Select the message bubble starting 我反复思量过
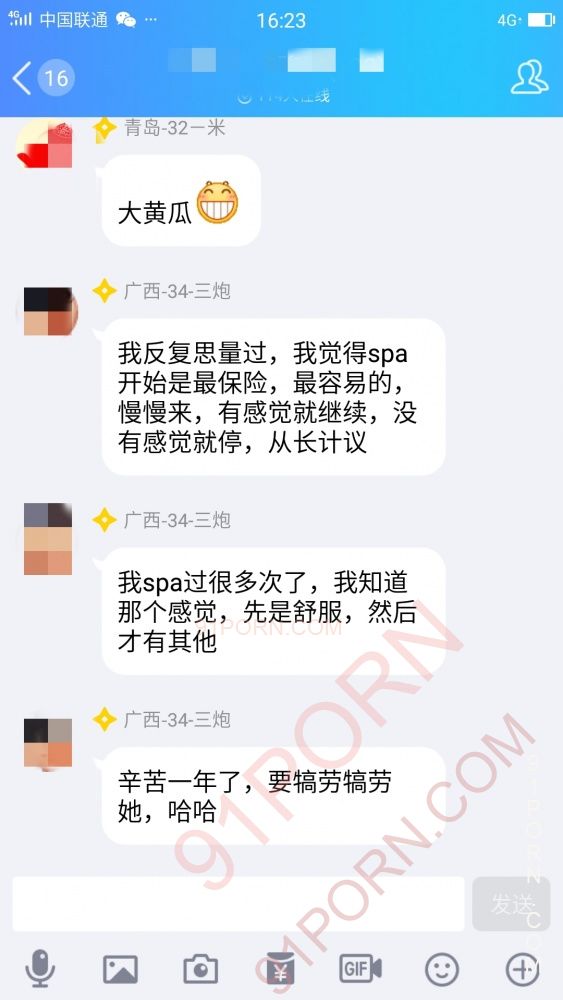 point(273,397)
